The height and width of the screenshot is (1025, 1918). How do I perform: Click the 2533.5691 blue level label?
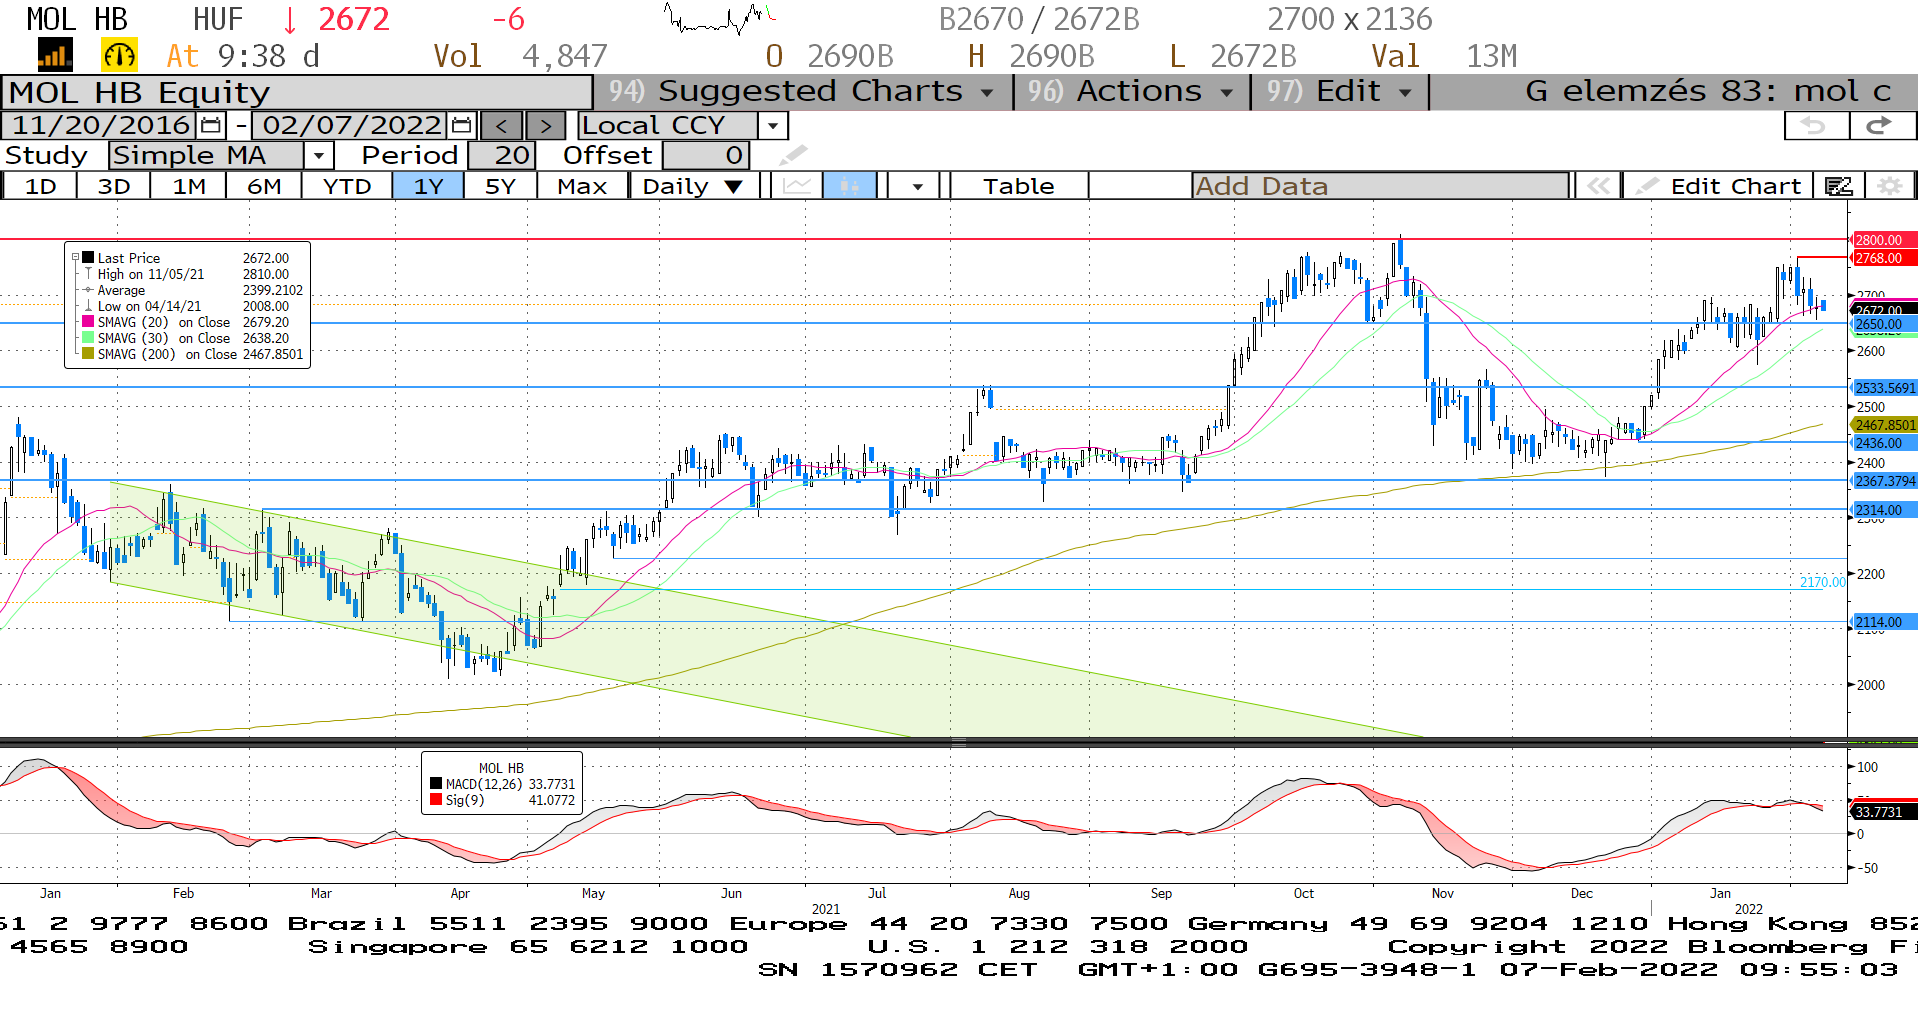click(x=1885, y=388)
